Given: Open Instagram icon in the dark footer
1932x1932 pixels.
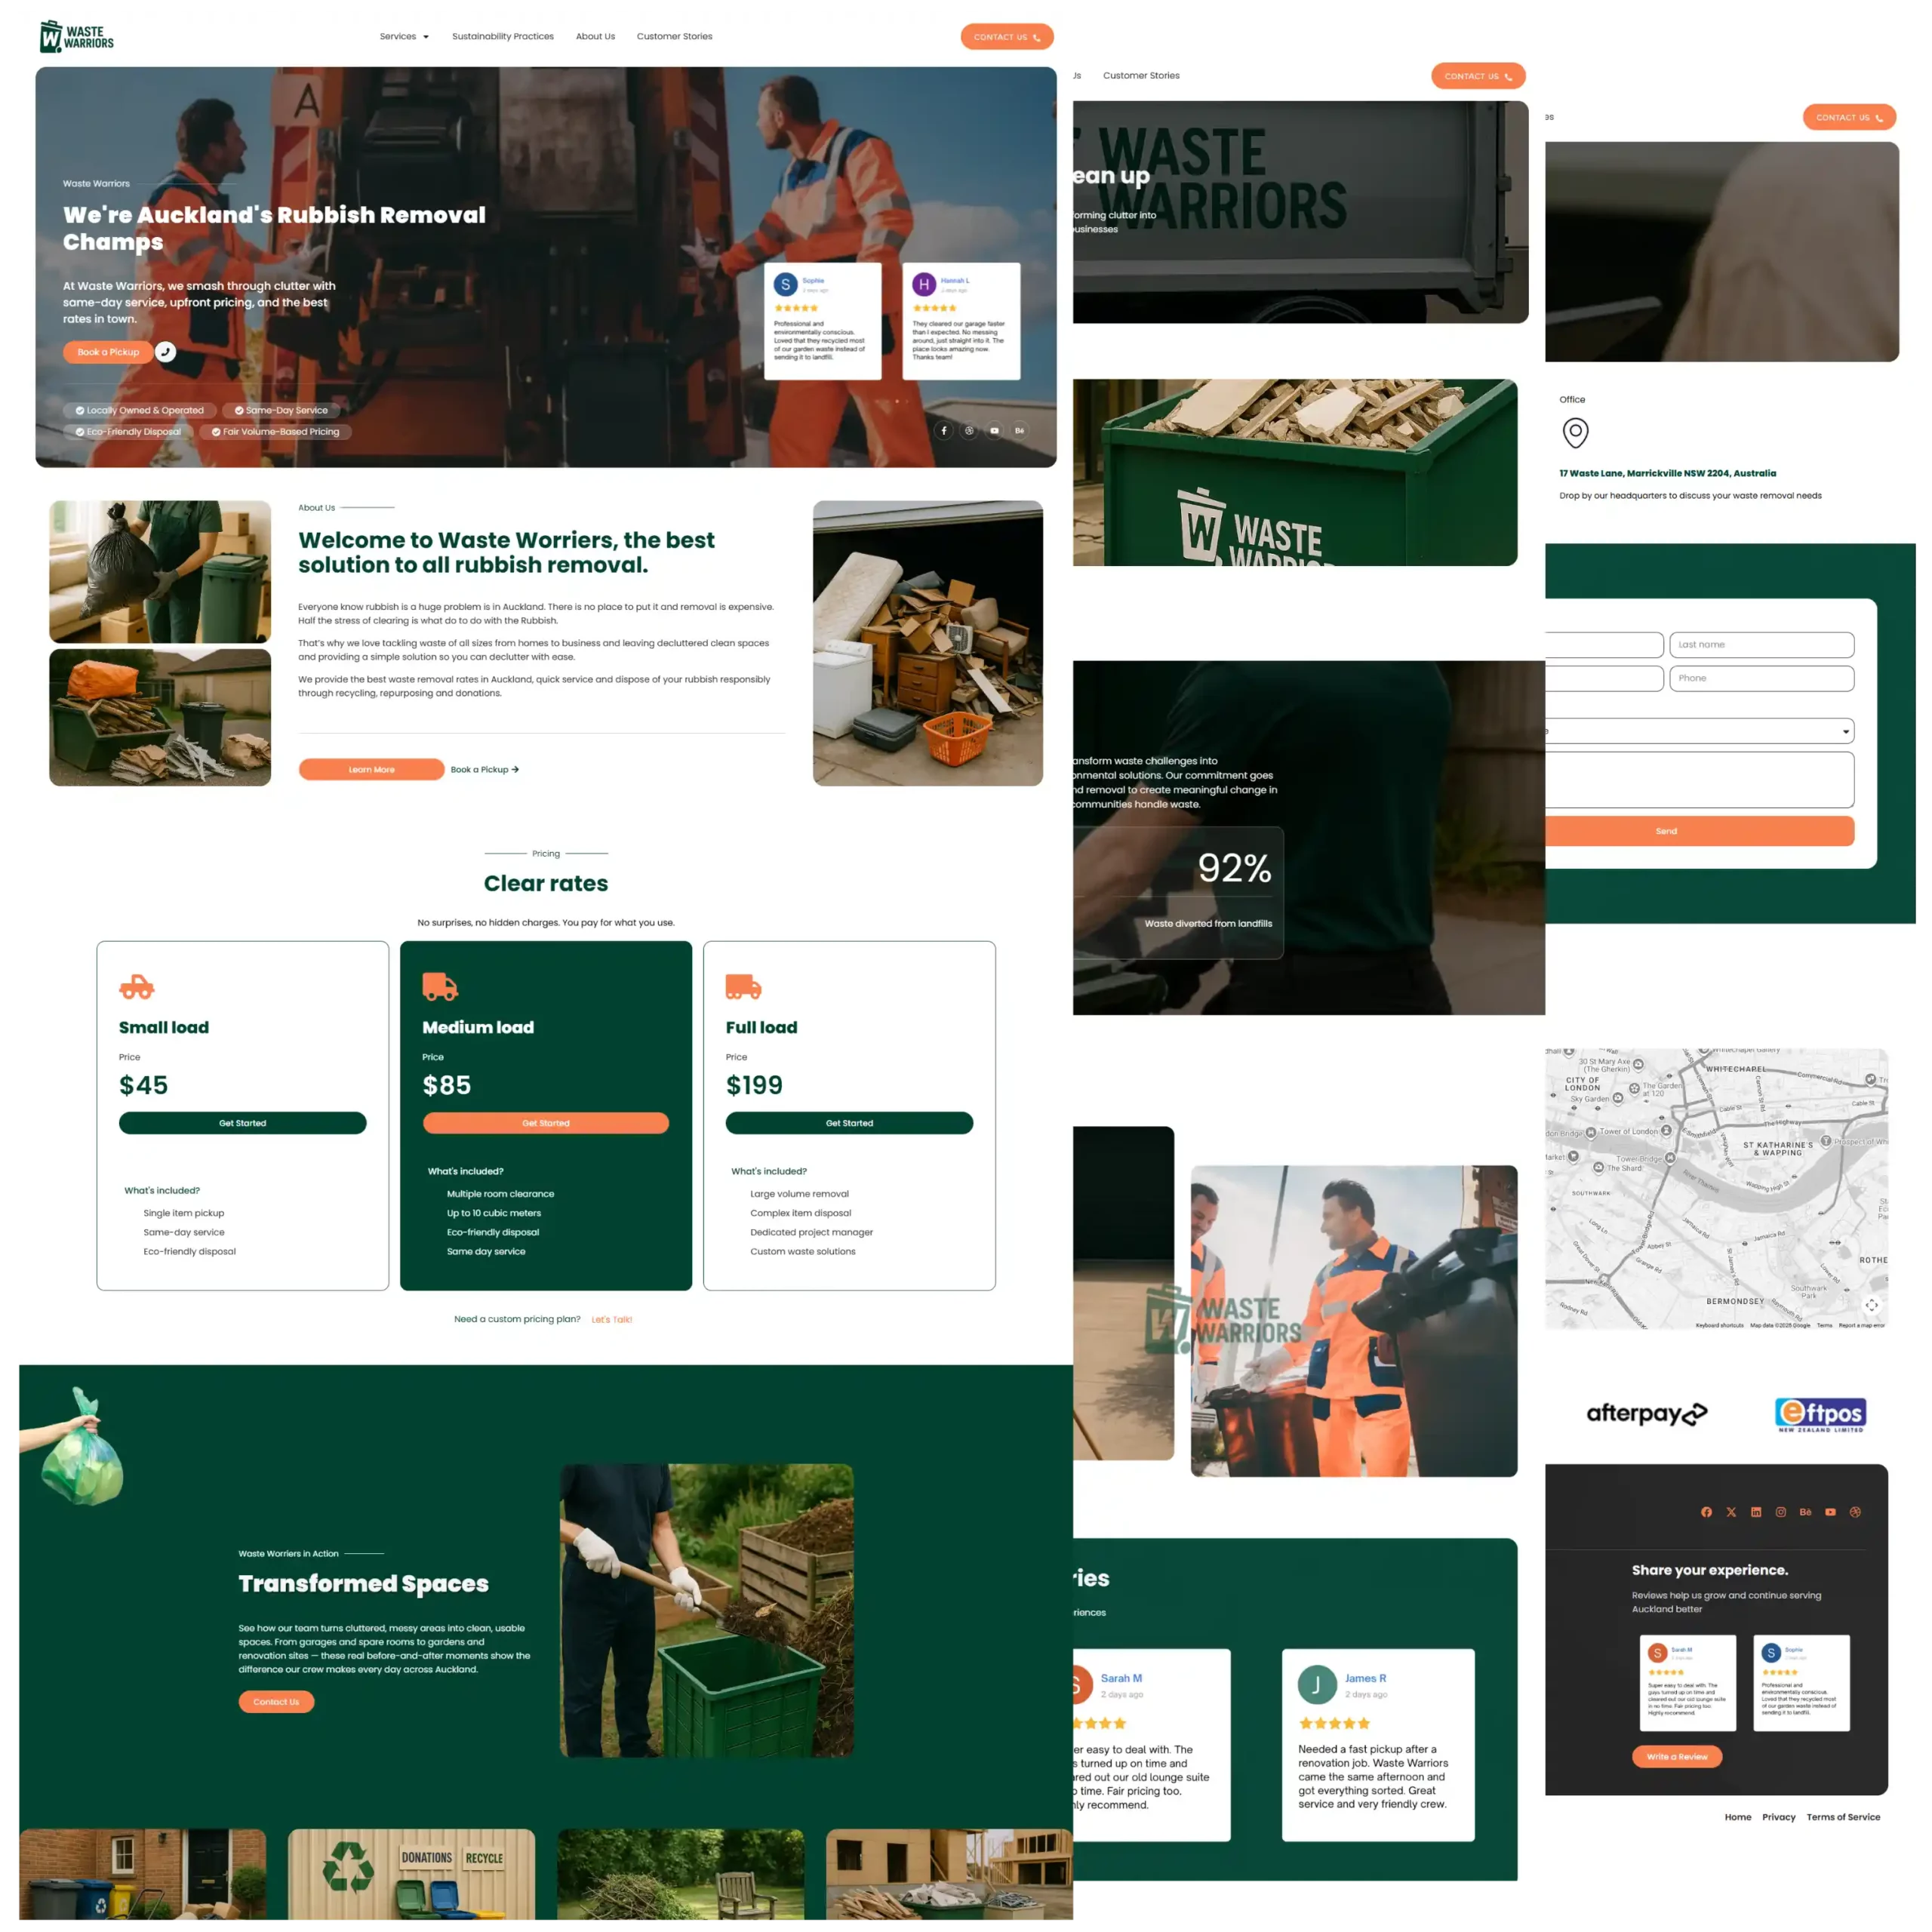Looking at the screenshot, I should [1781, 1512].
